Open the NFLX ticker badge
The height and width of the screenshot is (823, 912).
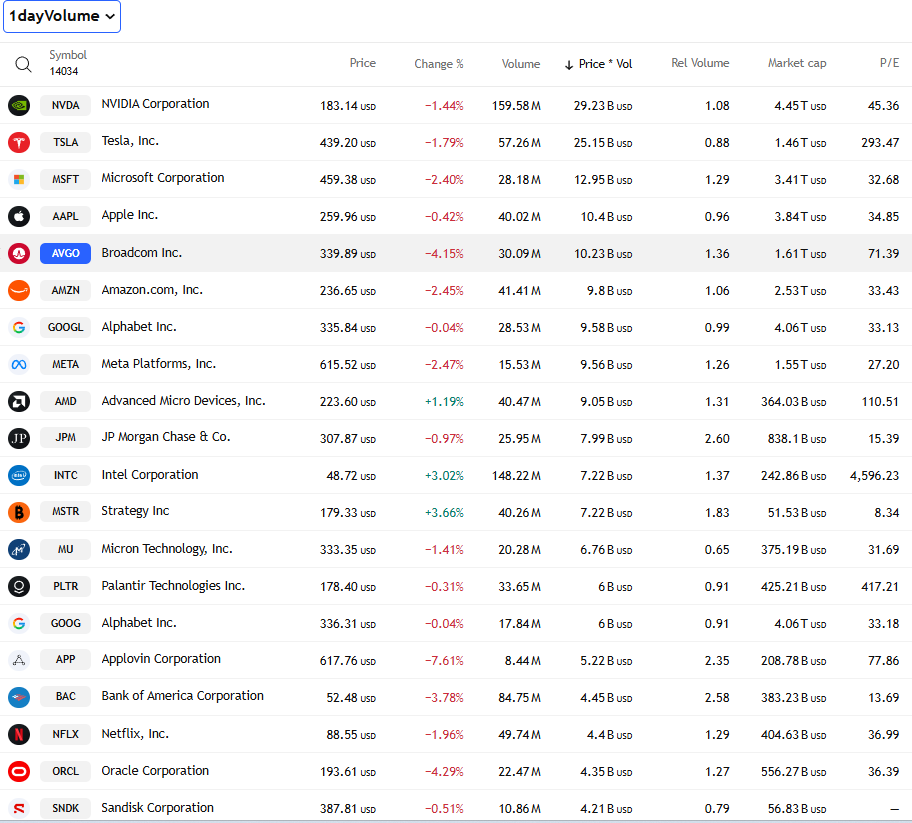66,734
